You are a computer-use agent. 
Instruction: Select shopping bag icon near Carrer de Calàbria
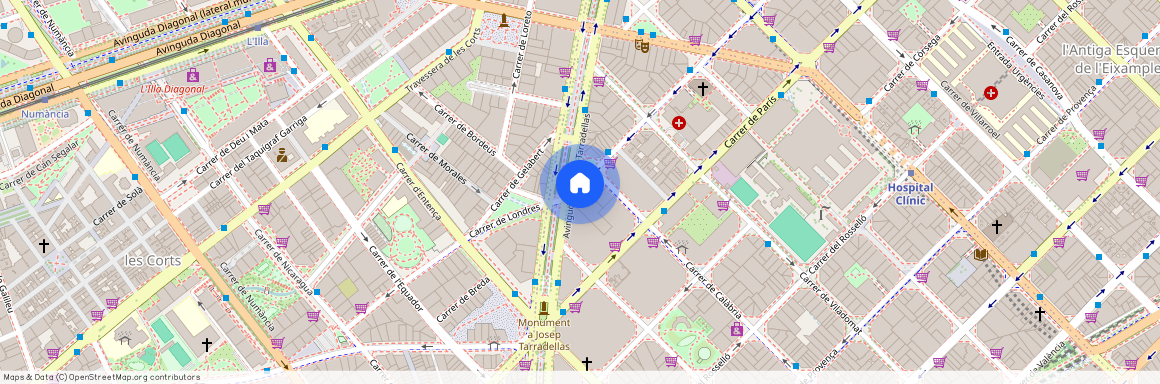click(x=736, y=329)
